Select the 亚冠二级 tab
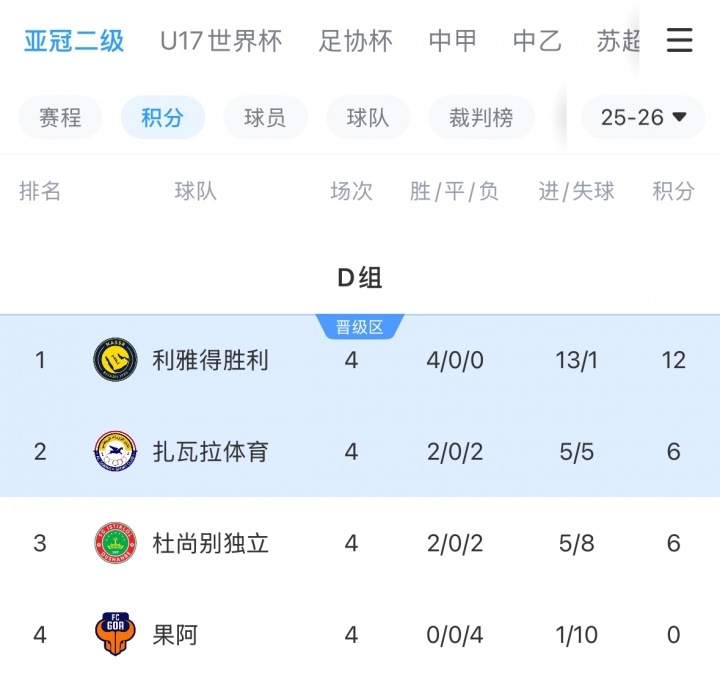This screenshot has height=696, width=720. click(x=75, y=41)
